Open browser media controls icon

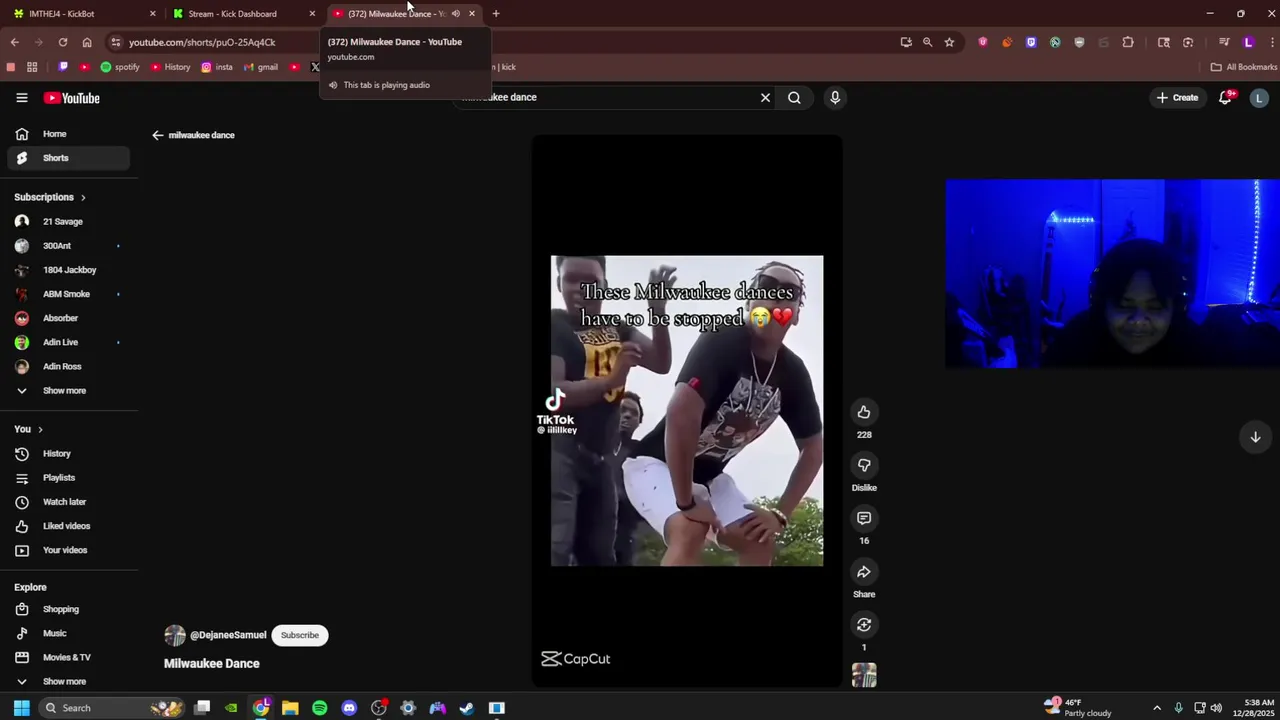pos(1223,42)
